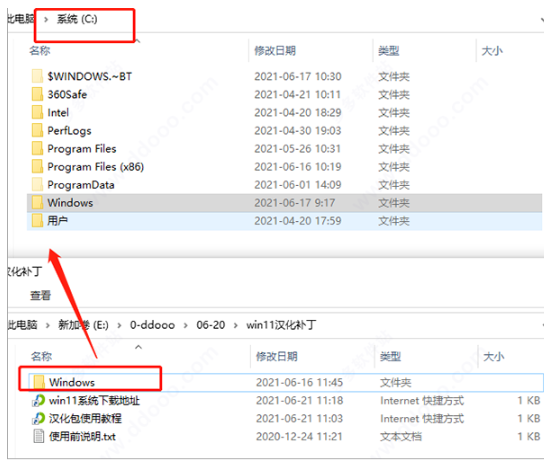Click date 2021-06-16 11:45 in lower window

(x=299, y=382)
